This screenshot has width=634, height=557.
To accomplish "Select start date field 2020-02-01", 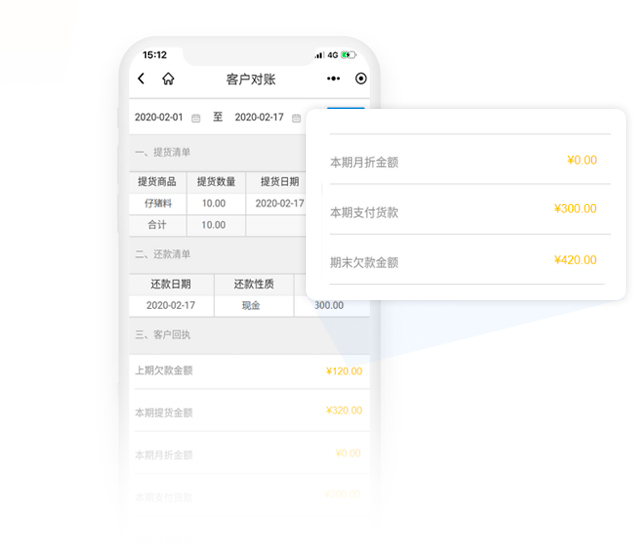I will click(159, 117).
